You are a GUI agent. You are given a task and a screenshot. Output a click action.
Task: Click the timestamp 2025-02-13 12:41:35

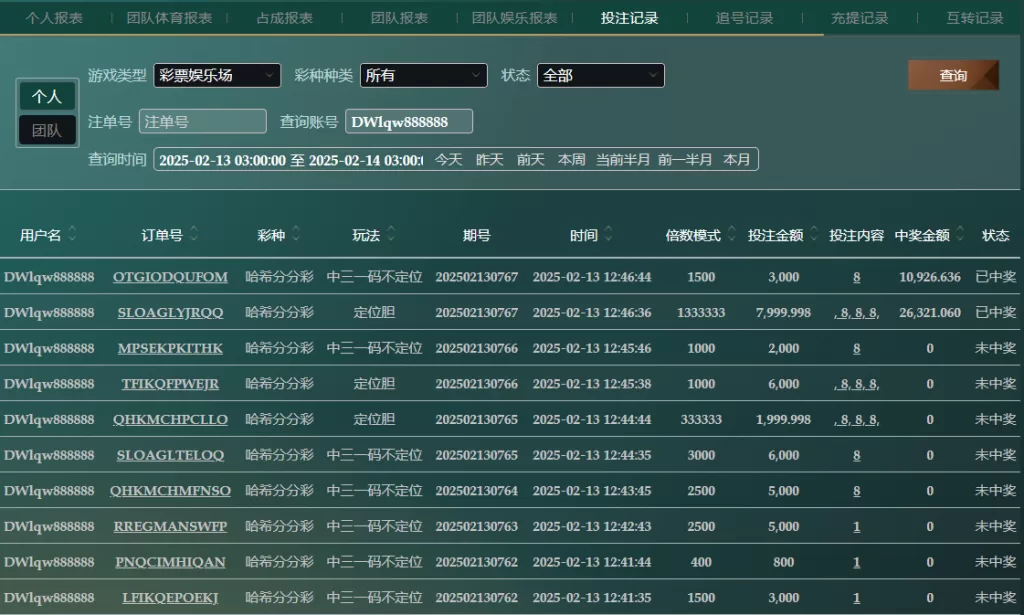click(592, 597)
